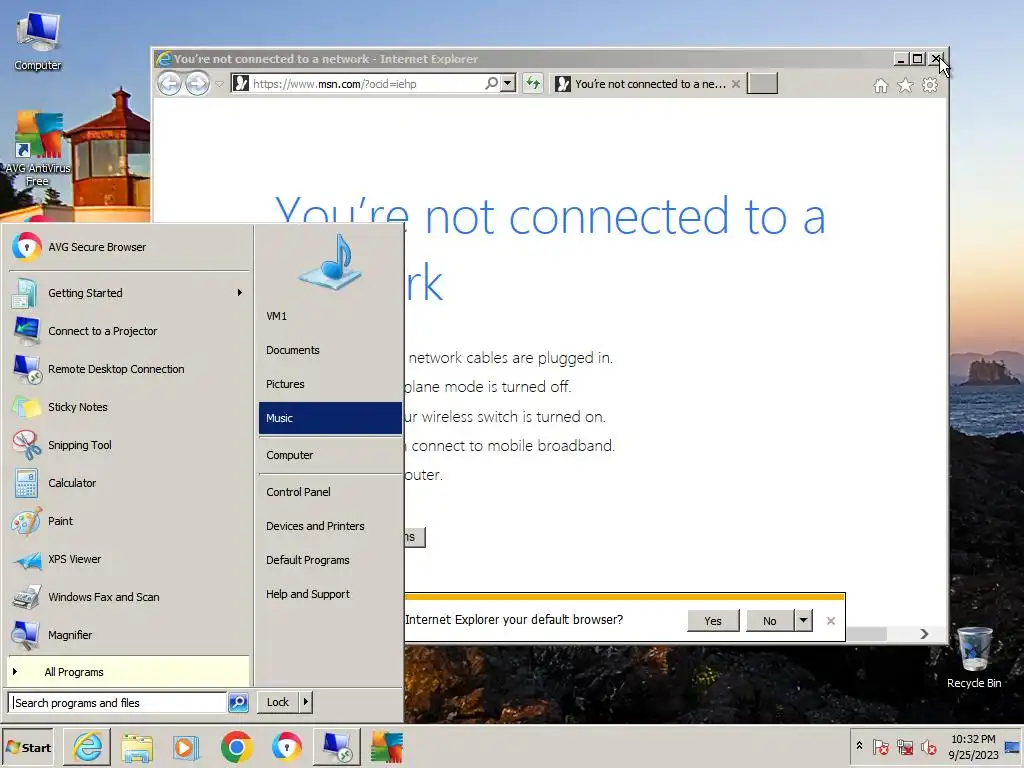Click the taskbar clock and date
The height and width of the screenshot is (768, 1024).
coord(973,747)
